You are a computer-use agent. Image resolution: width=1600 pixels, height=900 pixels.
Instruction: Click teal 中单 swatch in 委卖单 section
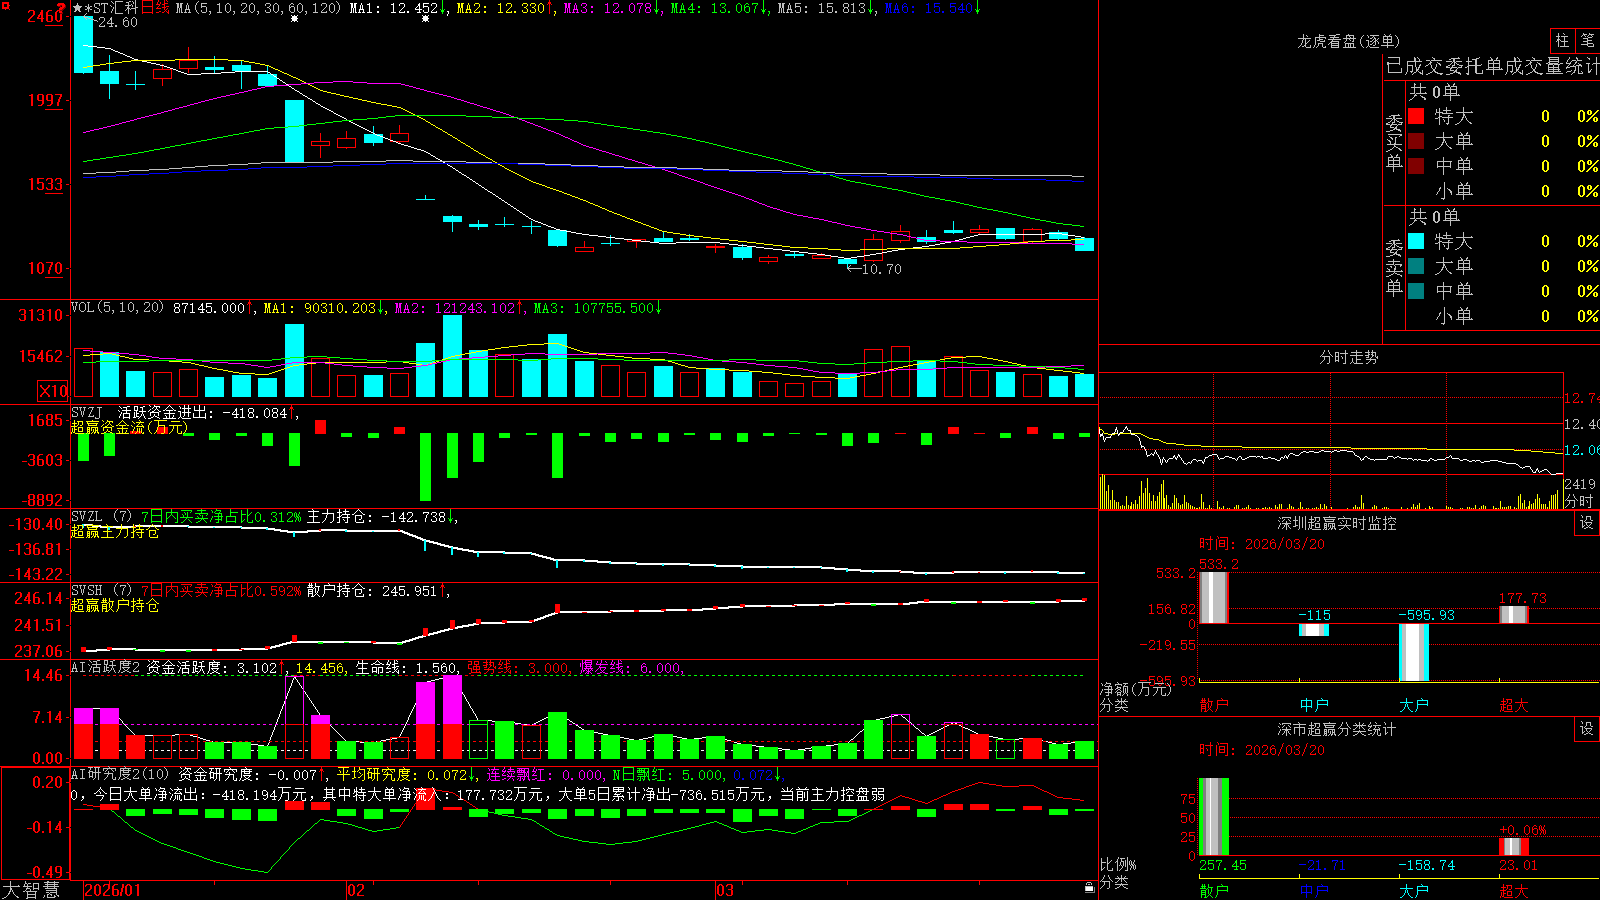[x=1416, y=291]
